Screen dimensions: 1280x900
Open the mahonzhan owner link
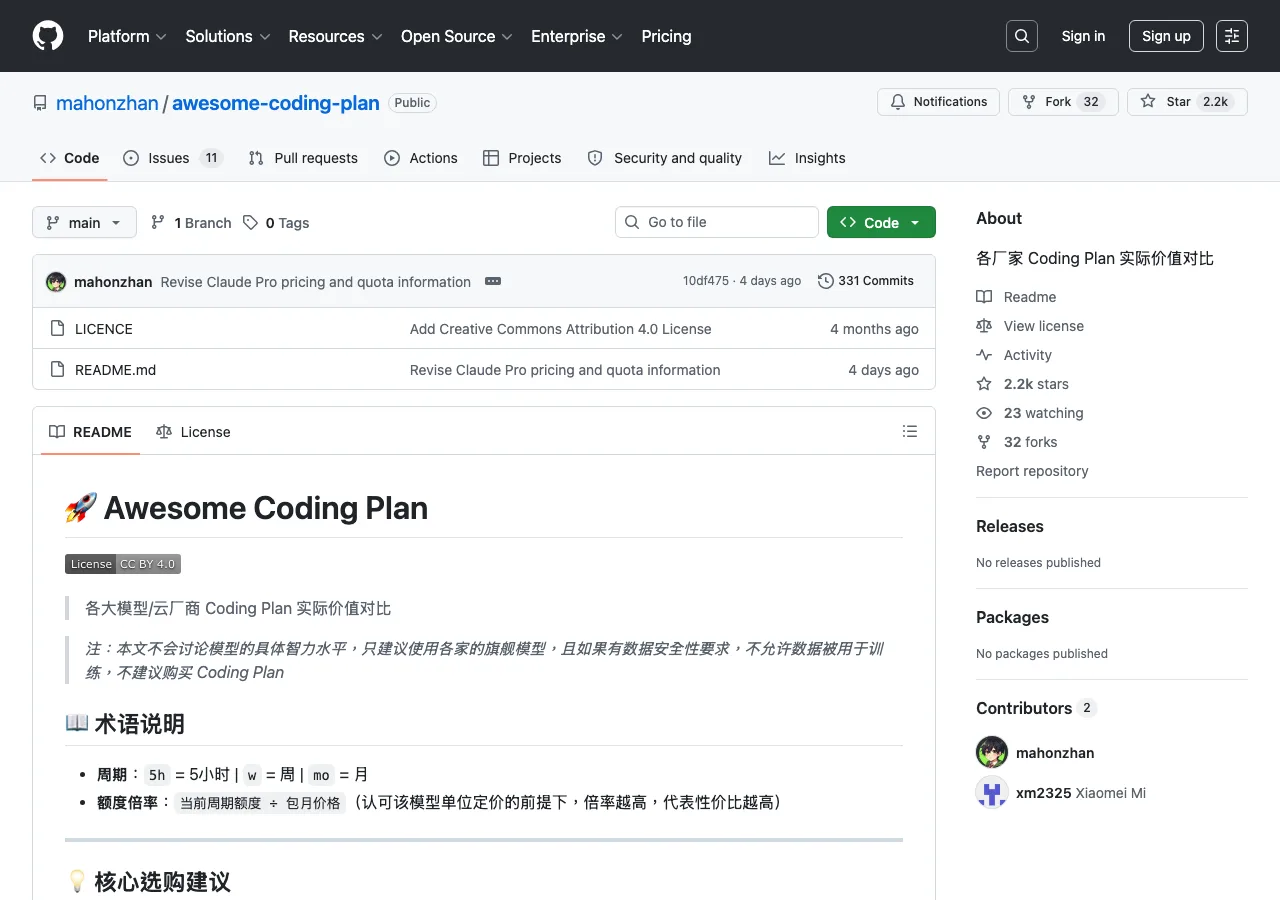107,102
